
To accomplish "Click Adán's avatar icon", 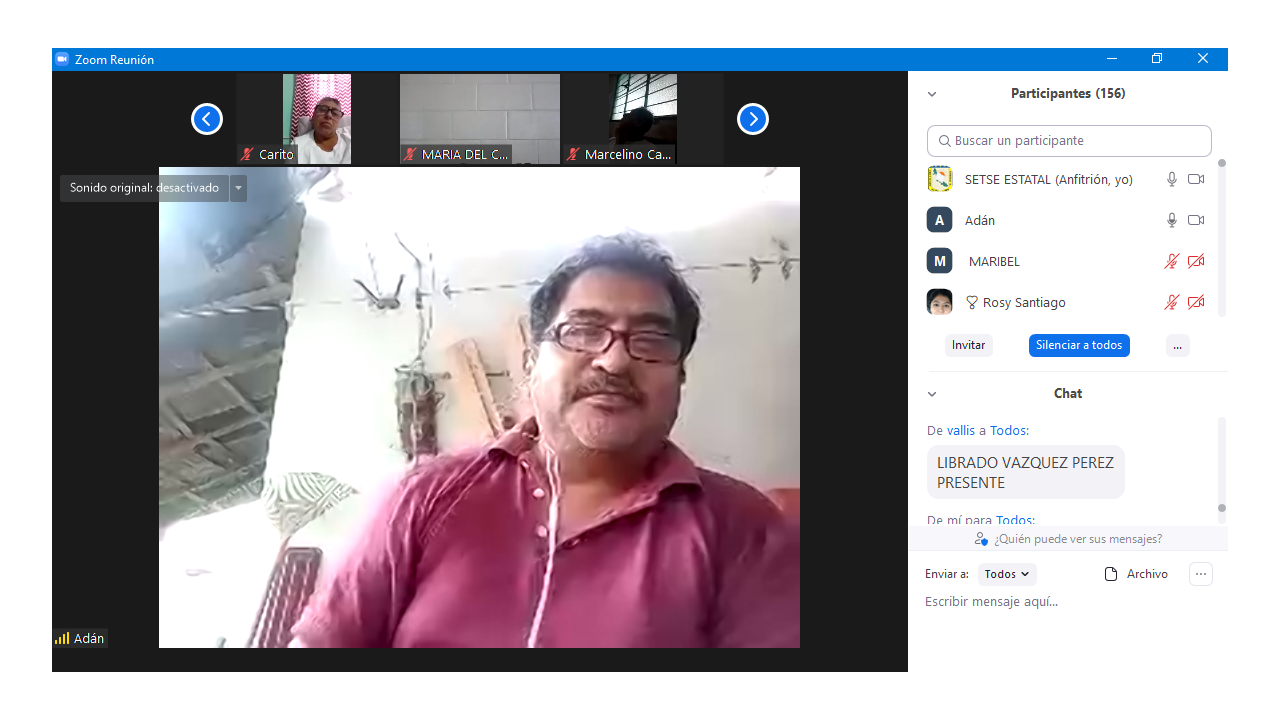I will (x=940, y=220).
